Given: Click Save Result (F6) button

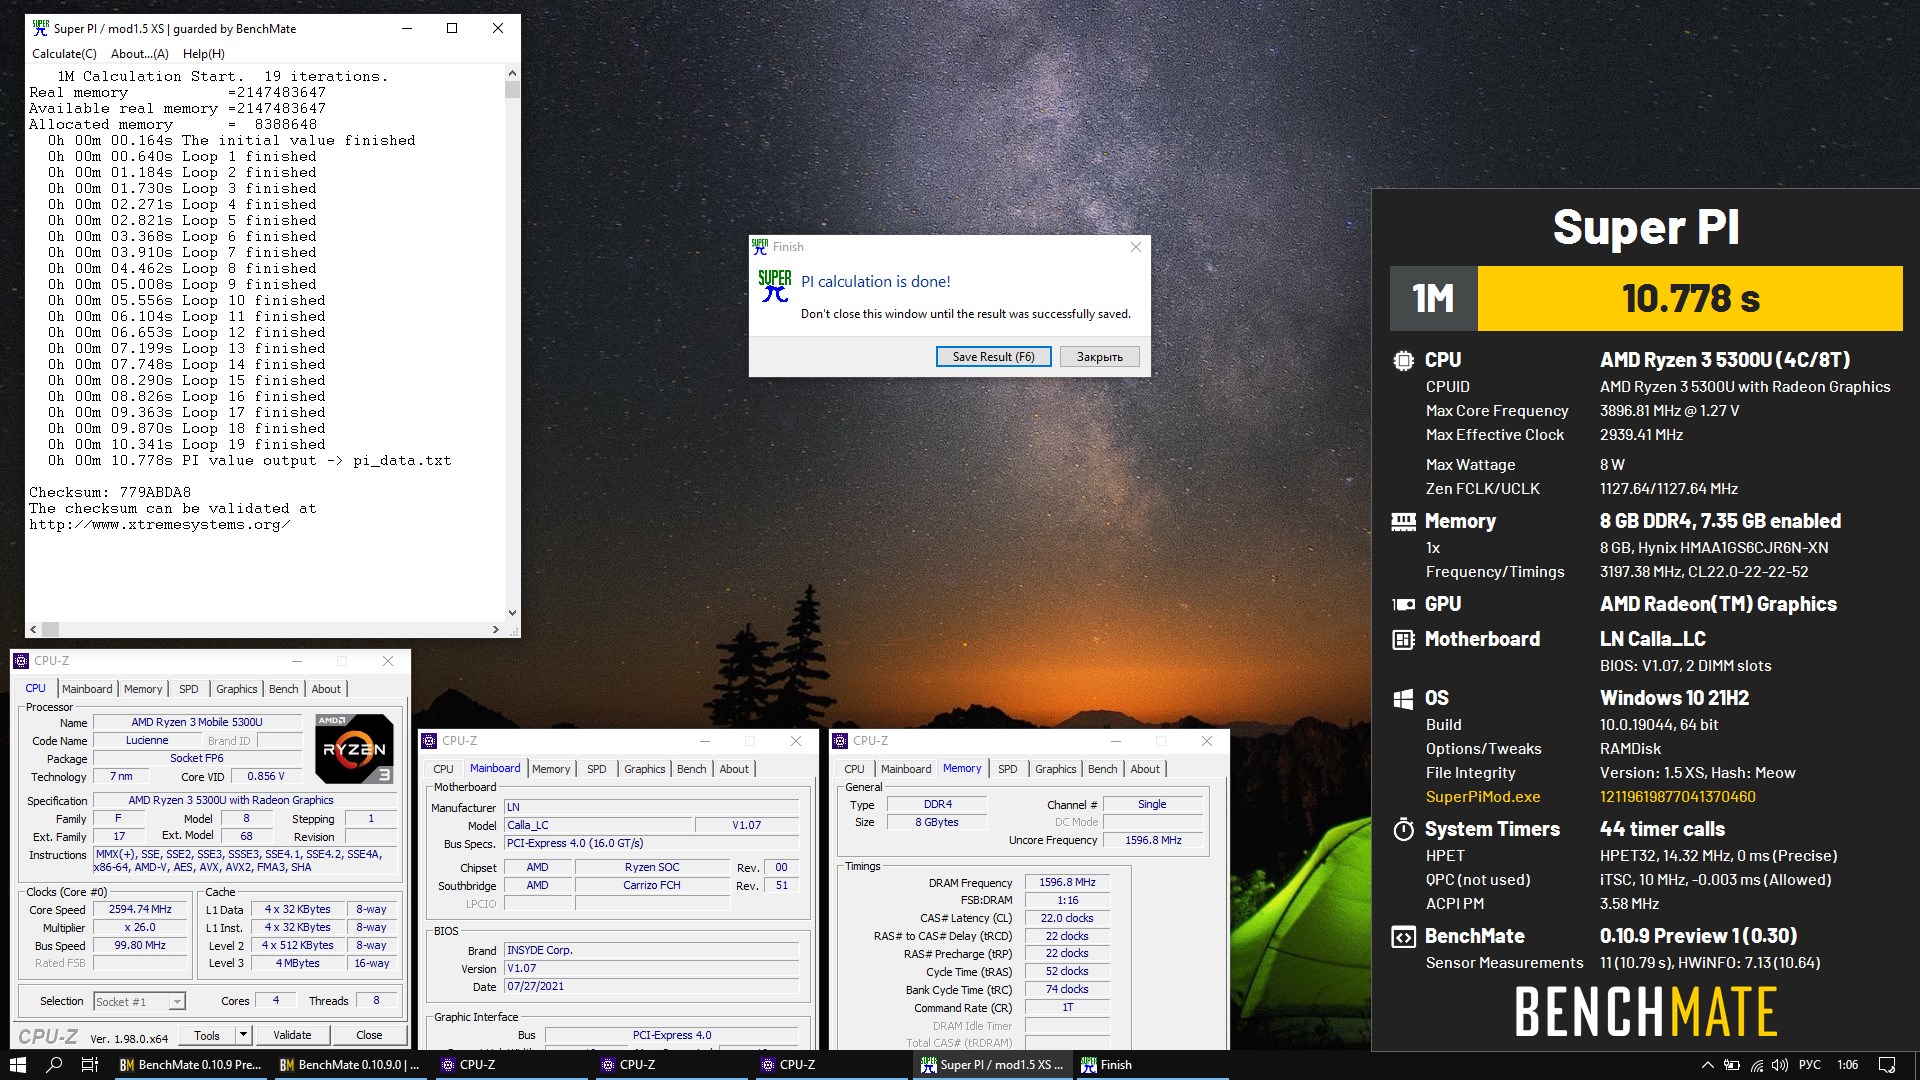Looking at the screenshot, I should coord(993,357).
